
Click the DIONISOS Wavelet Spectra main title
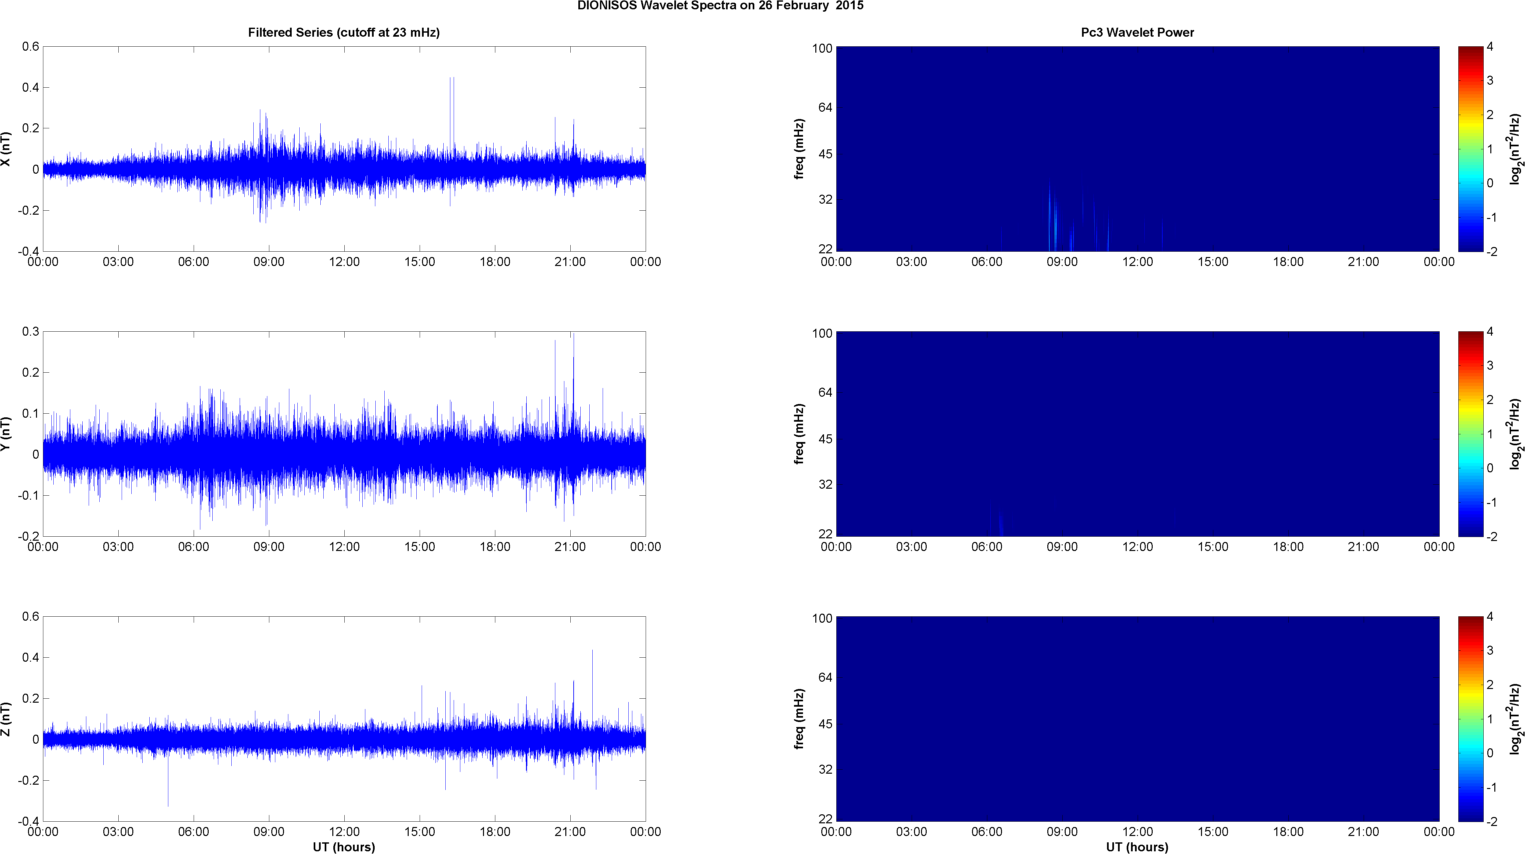[720, 6]
